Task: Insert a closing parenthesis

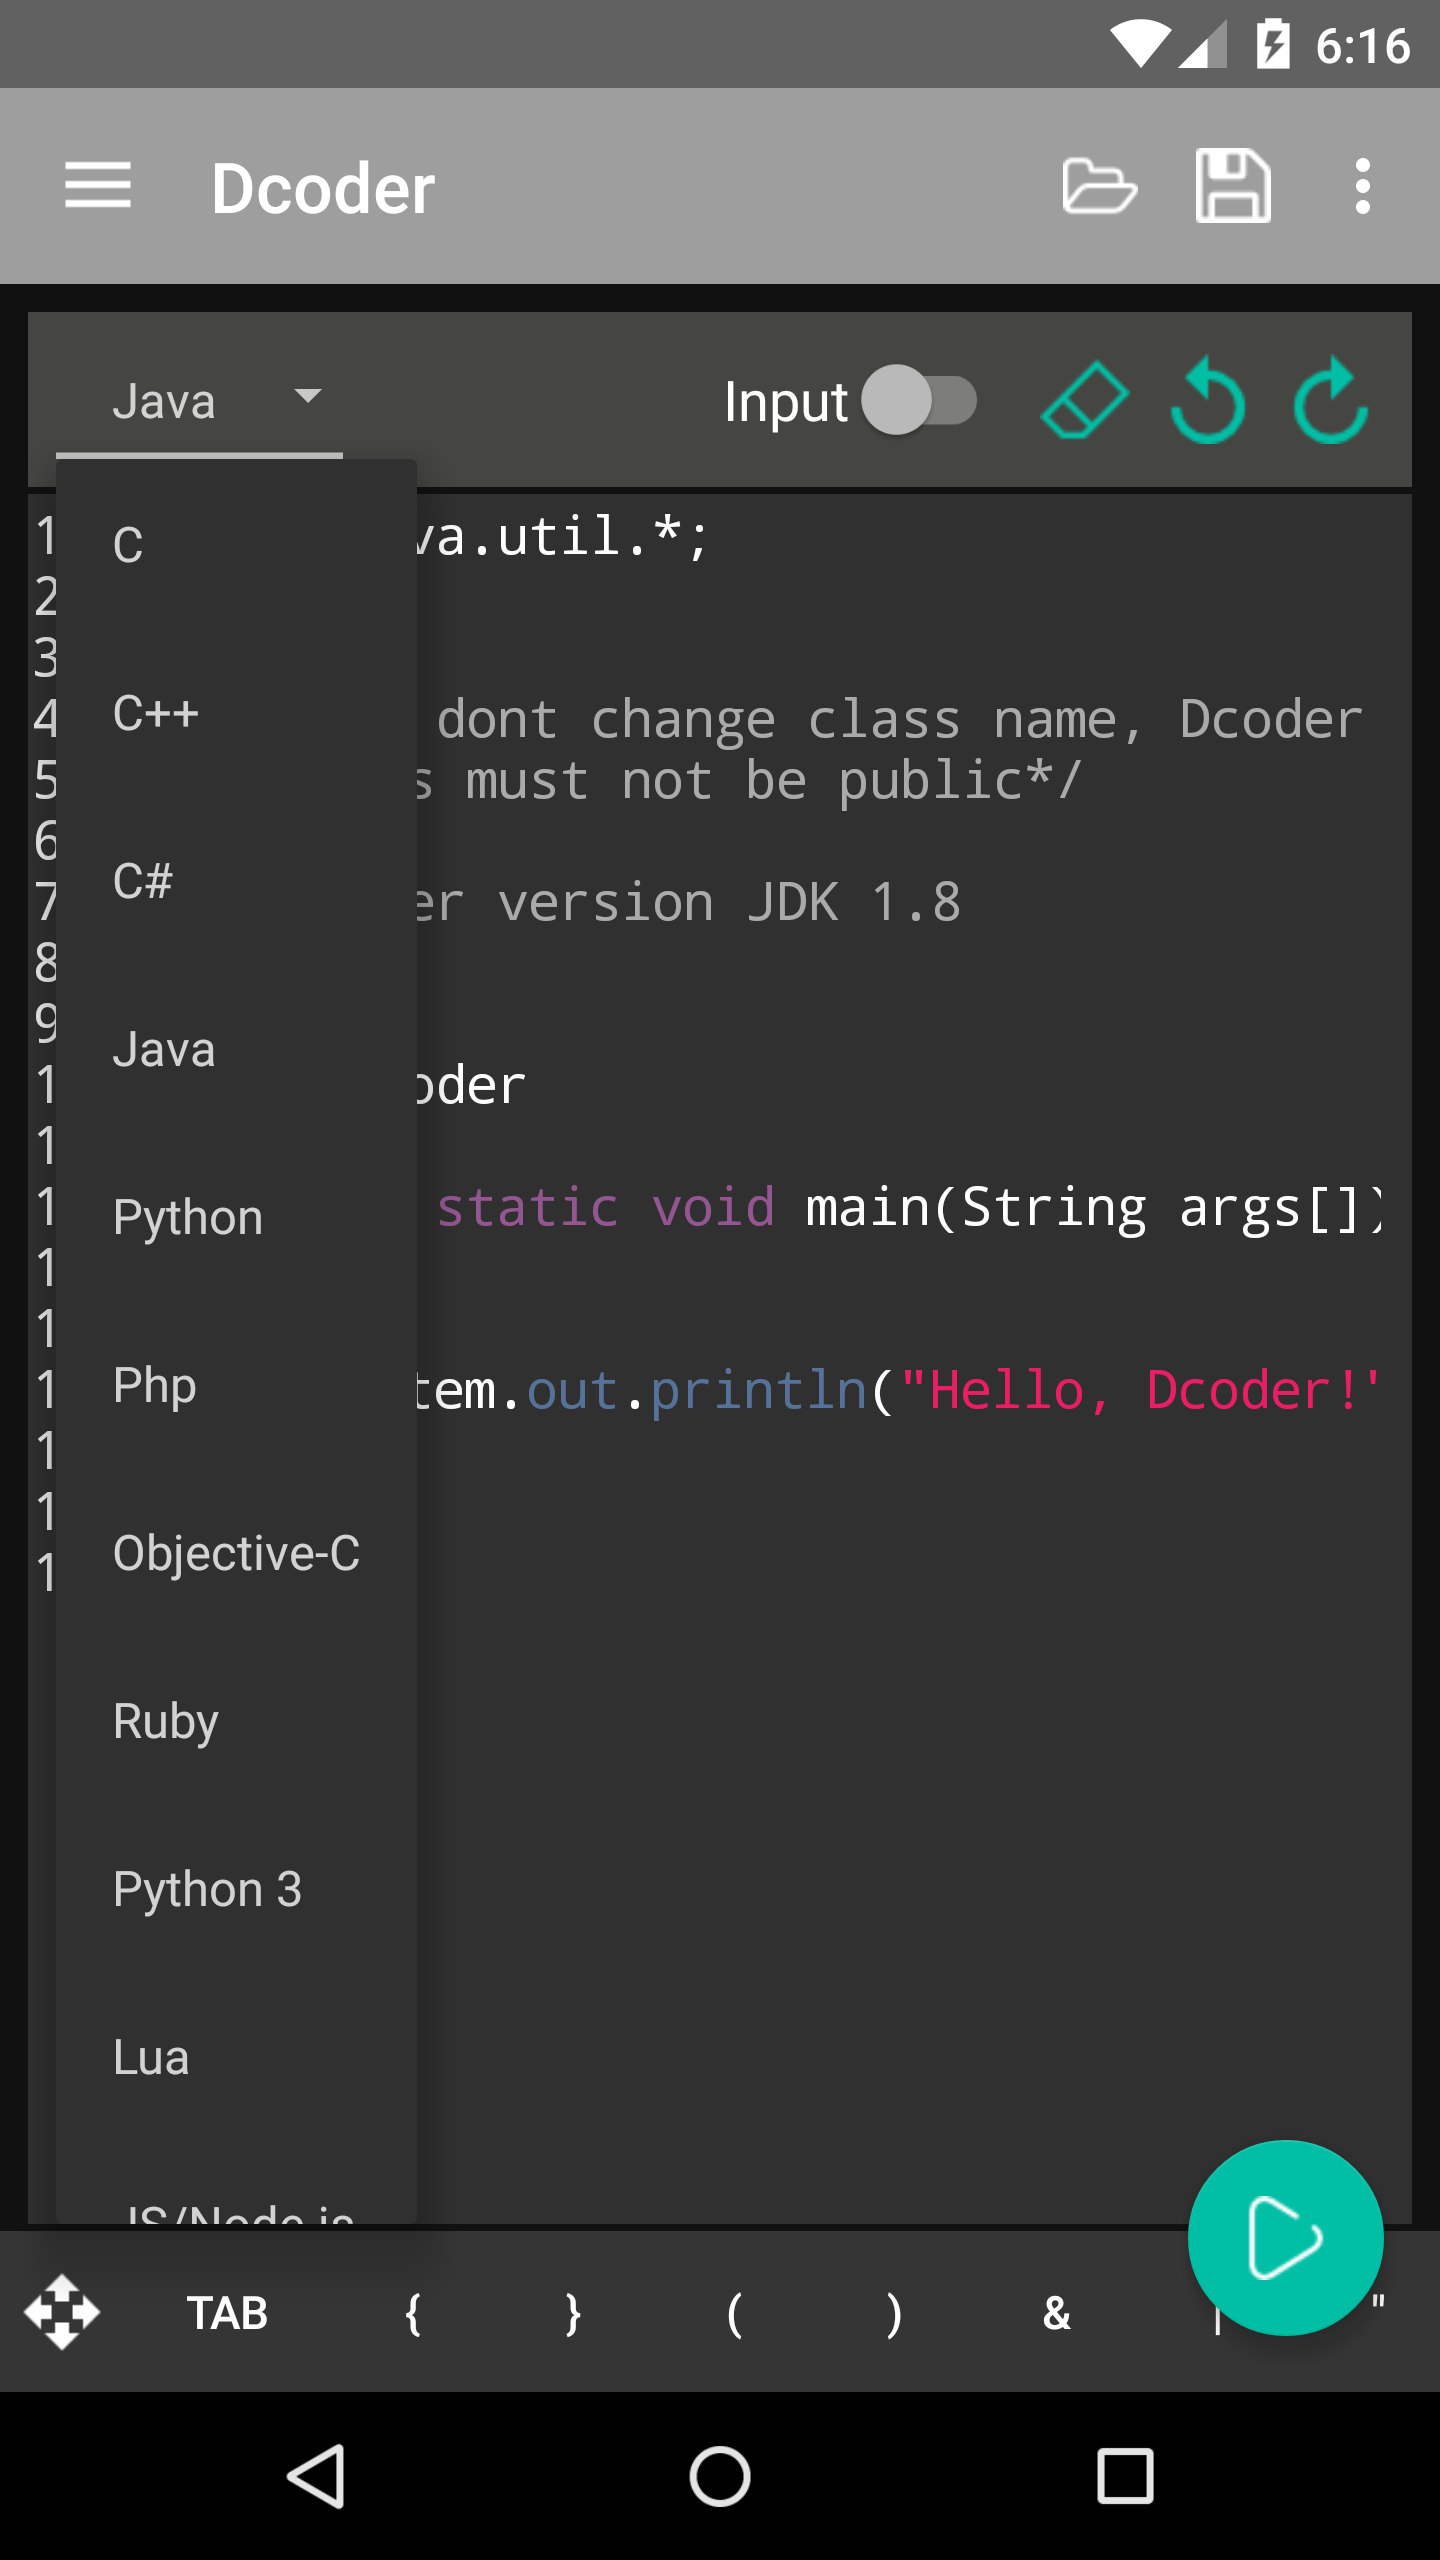Action: click(x=893, y=2312)
